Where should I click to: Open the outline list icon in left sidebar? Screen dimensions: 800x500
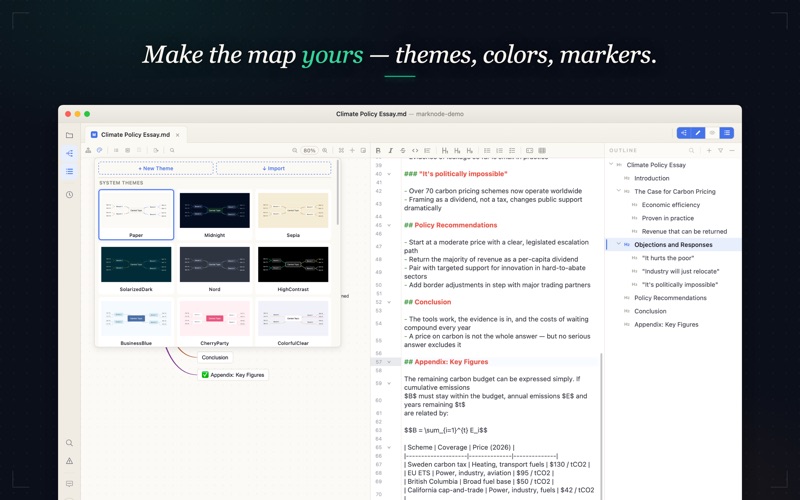coord(69,171)
